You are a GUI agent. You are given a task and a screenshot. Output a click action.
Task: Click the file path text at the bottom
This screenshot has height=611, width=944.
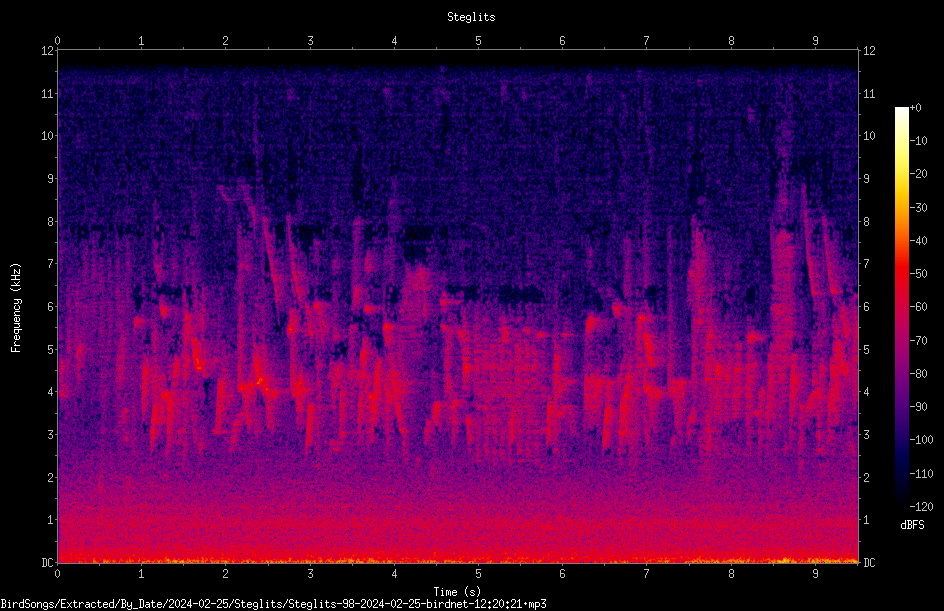pyautogui.click(x=273, y=604)
